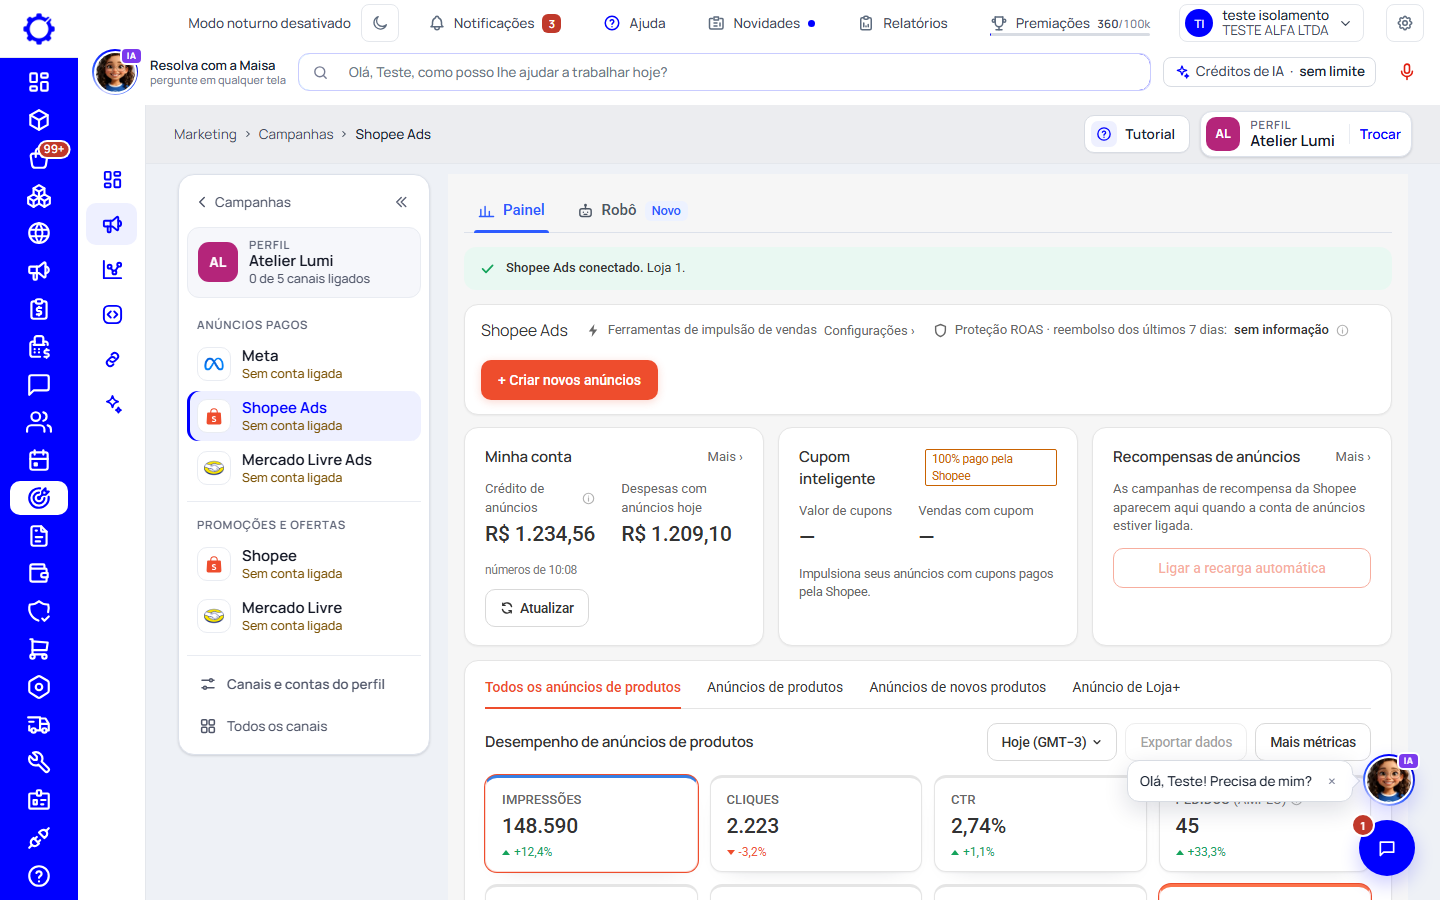Screen dimensions: 1440x900
Task: Click Ligar a recarga automática
Action: point(1242,568)
